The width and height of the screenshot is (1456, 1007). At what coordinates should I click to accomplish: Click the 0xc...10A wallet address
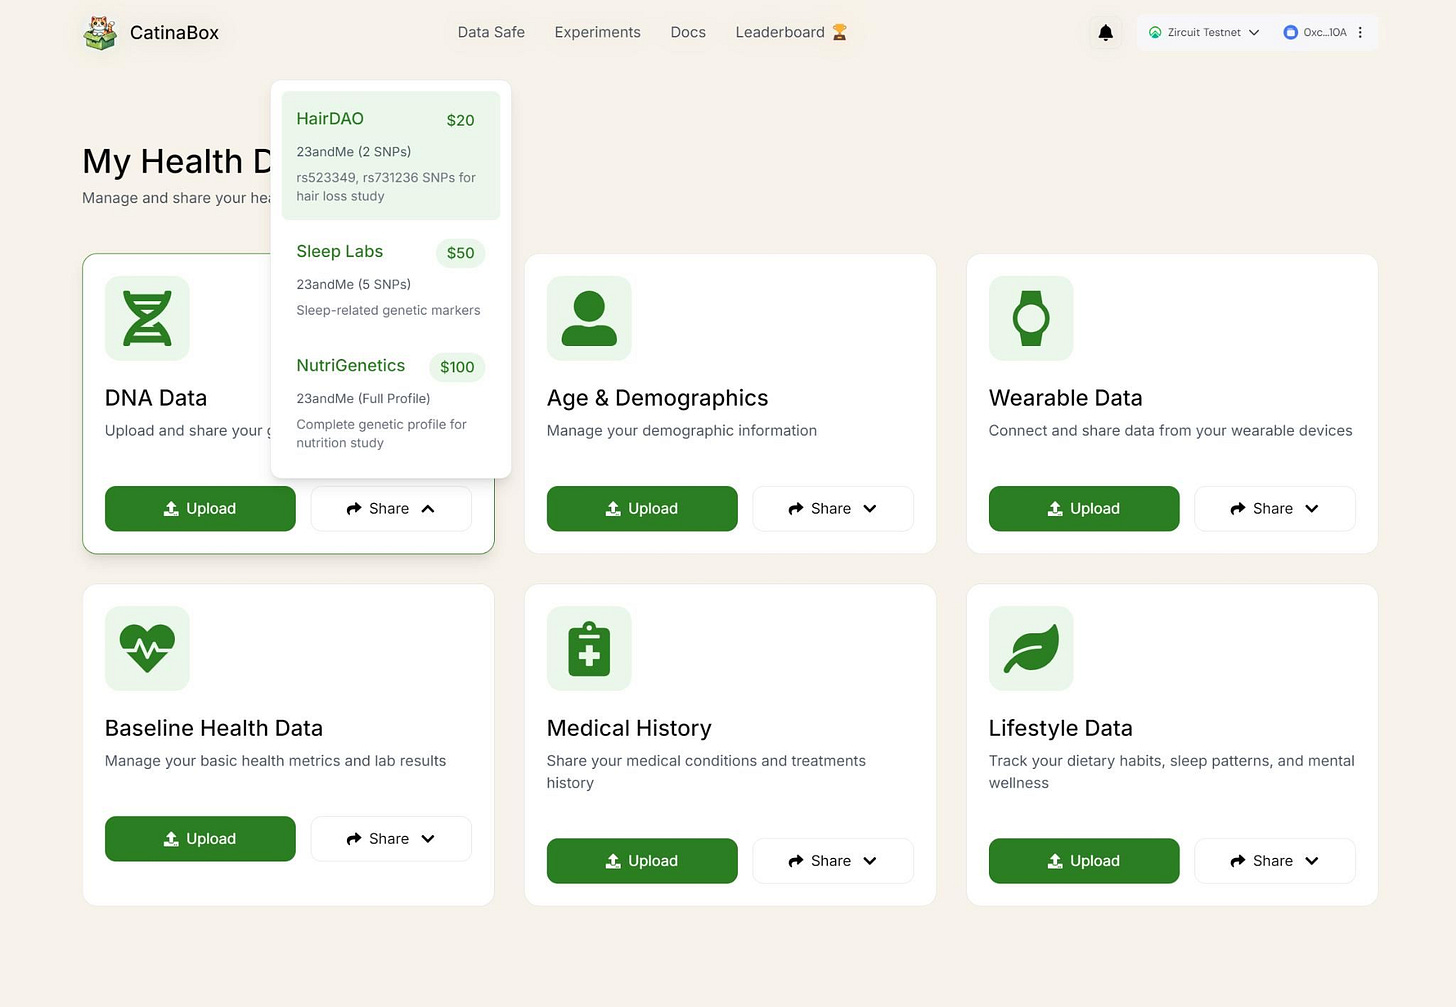click(x=1325, y=32)
